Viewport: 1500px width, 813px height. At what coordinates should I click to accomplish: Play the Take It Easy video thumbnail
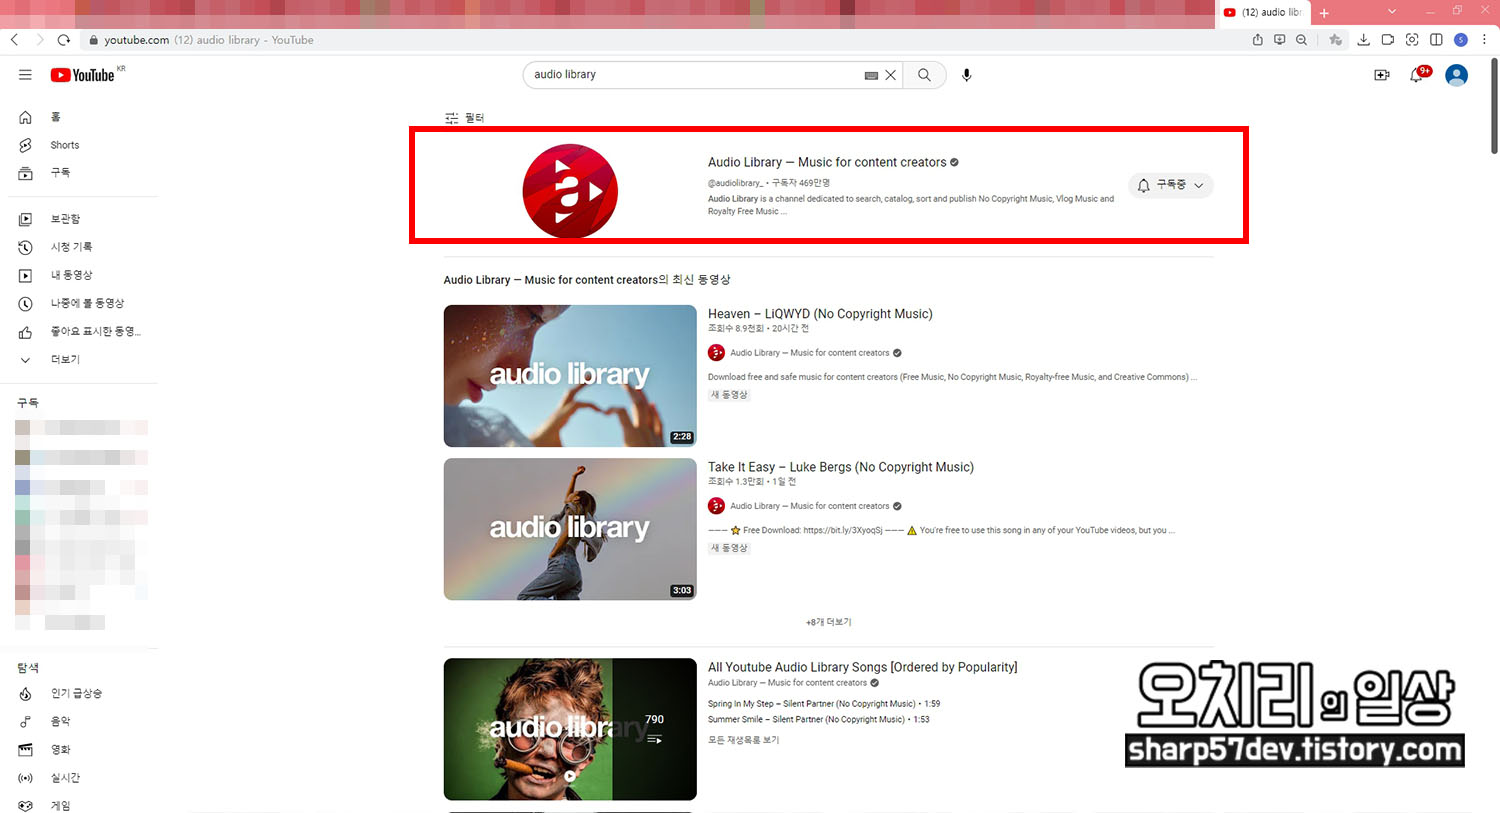pyautogui.click(x=570, y=529)
